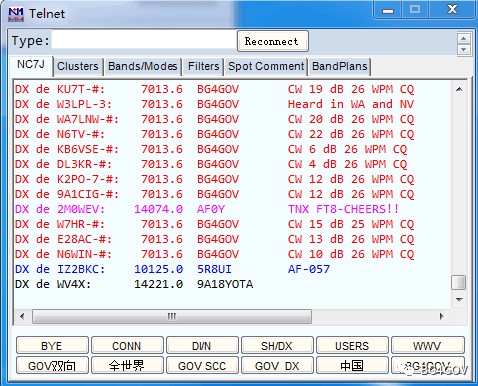Click the spot from KU7T-#
This screenshot has height=386, width=478.
point(215,89)
